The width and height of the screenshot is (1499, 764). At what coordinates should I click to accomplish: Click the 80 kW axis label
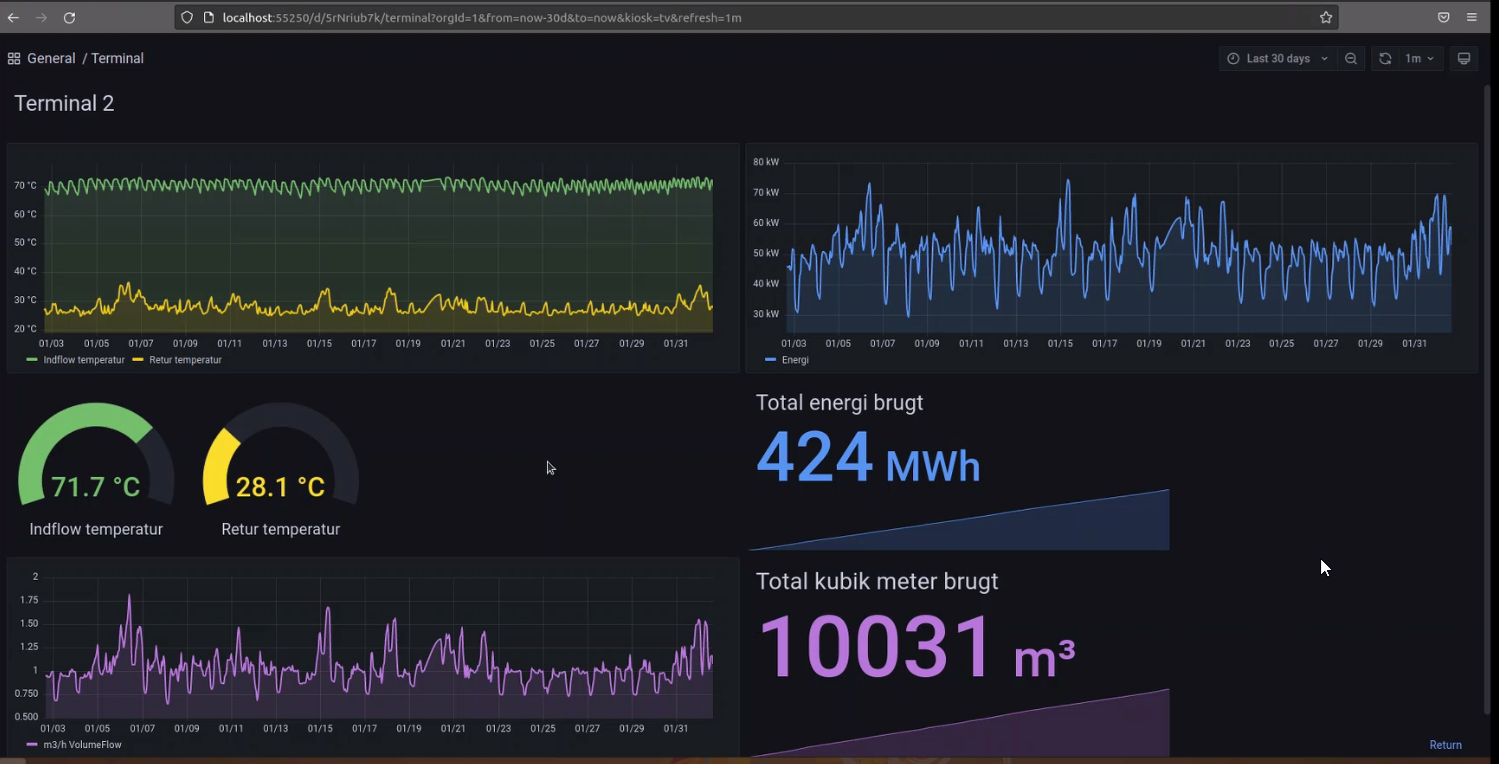[766, 162]
